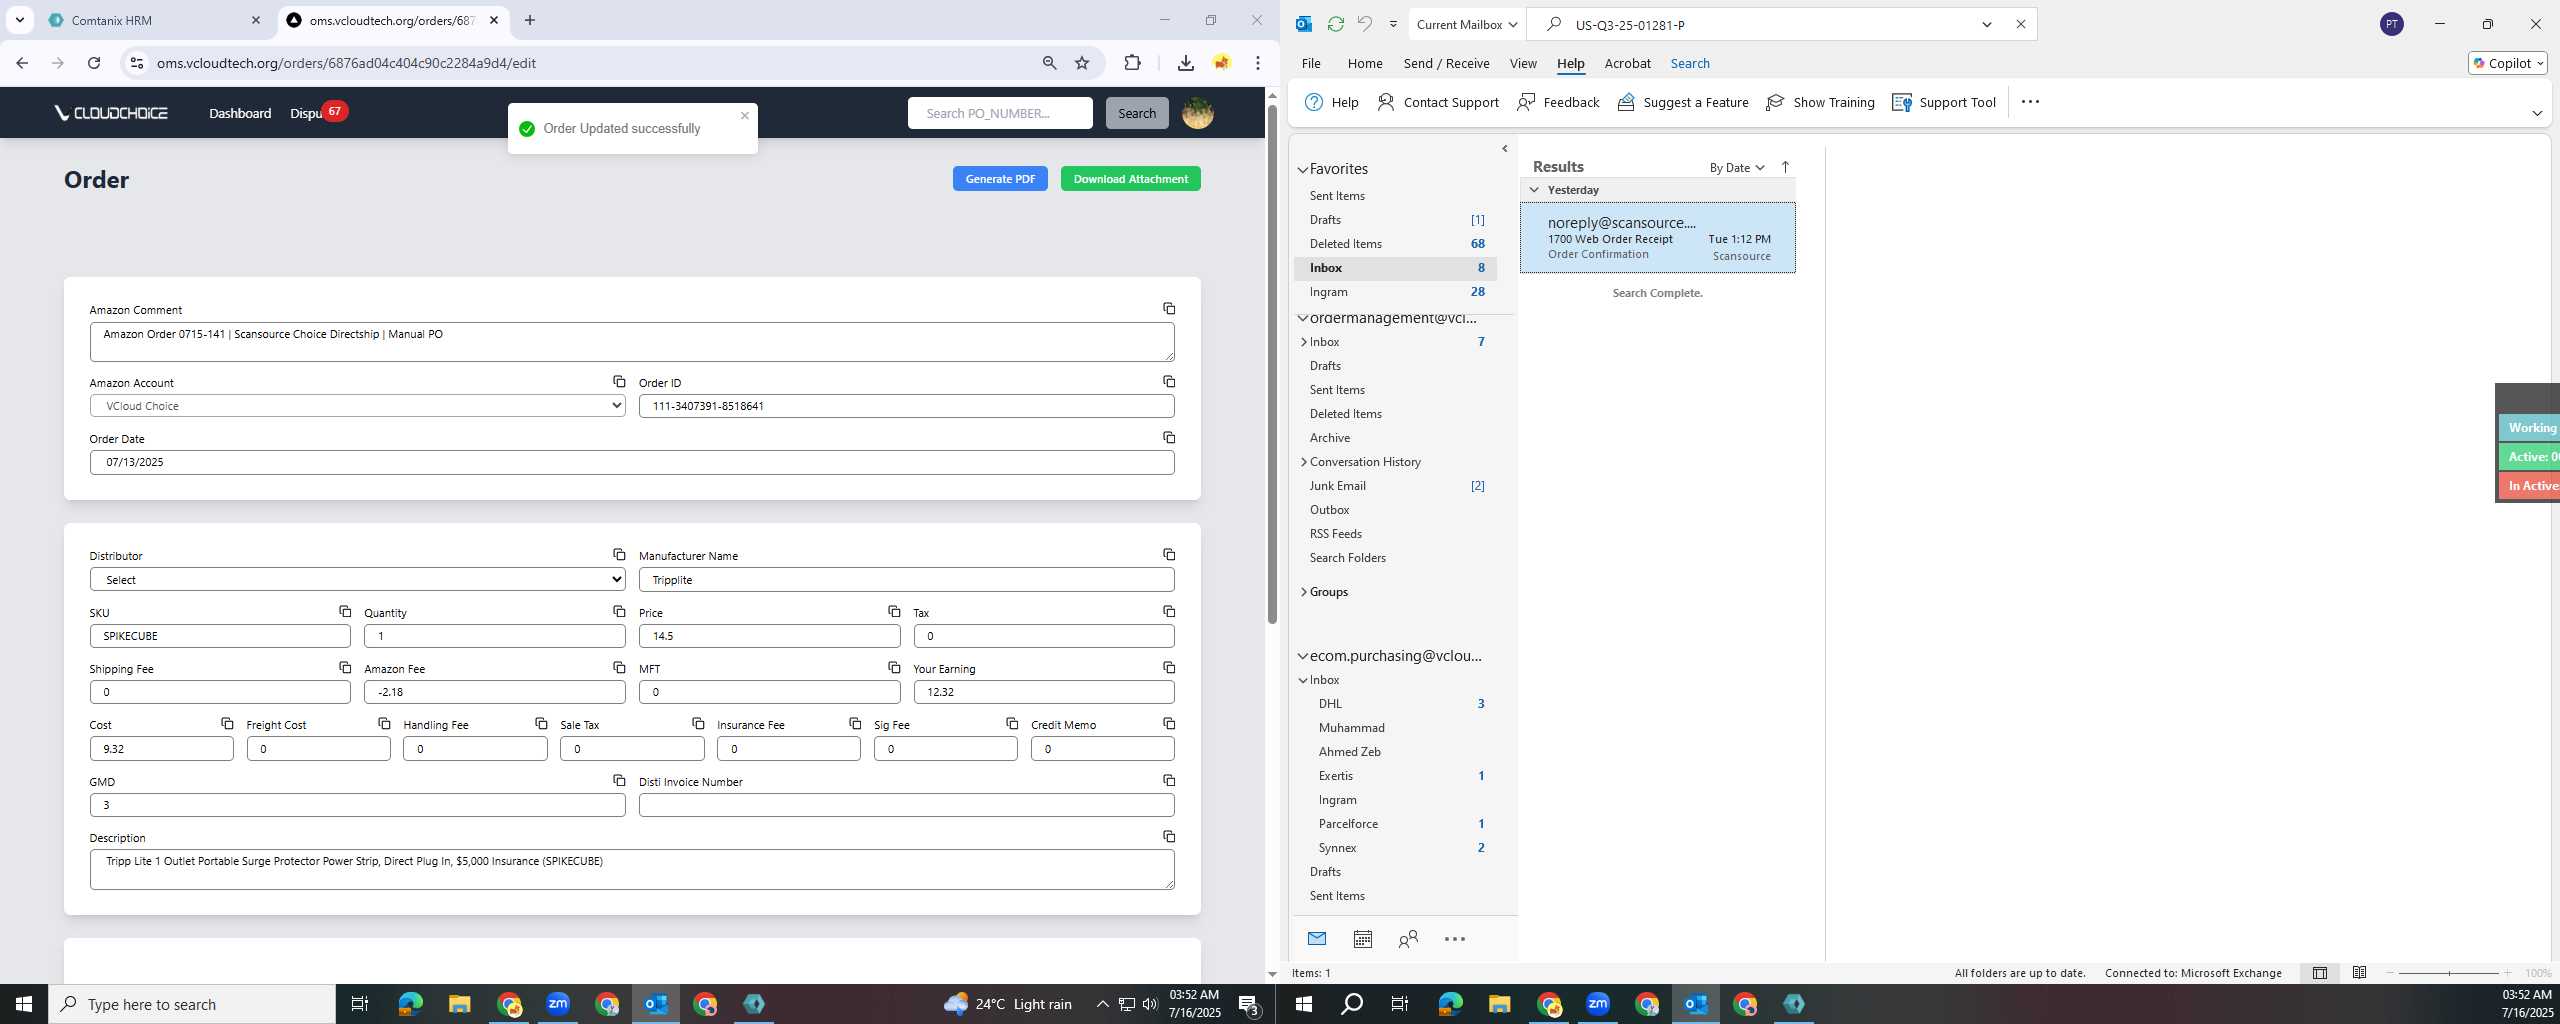The height and width of the screenshot is (1024, 2560).
Task: Open Outlook from the left taskbar
Action: tap(656, 1004)
